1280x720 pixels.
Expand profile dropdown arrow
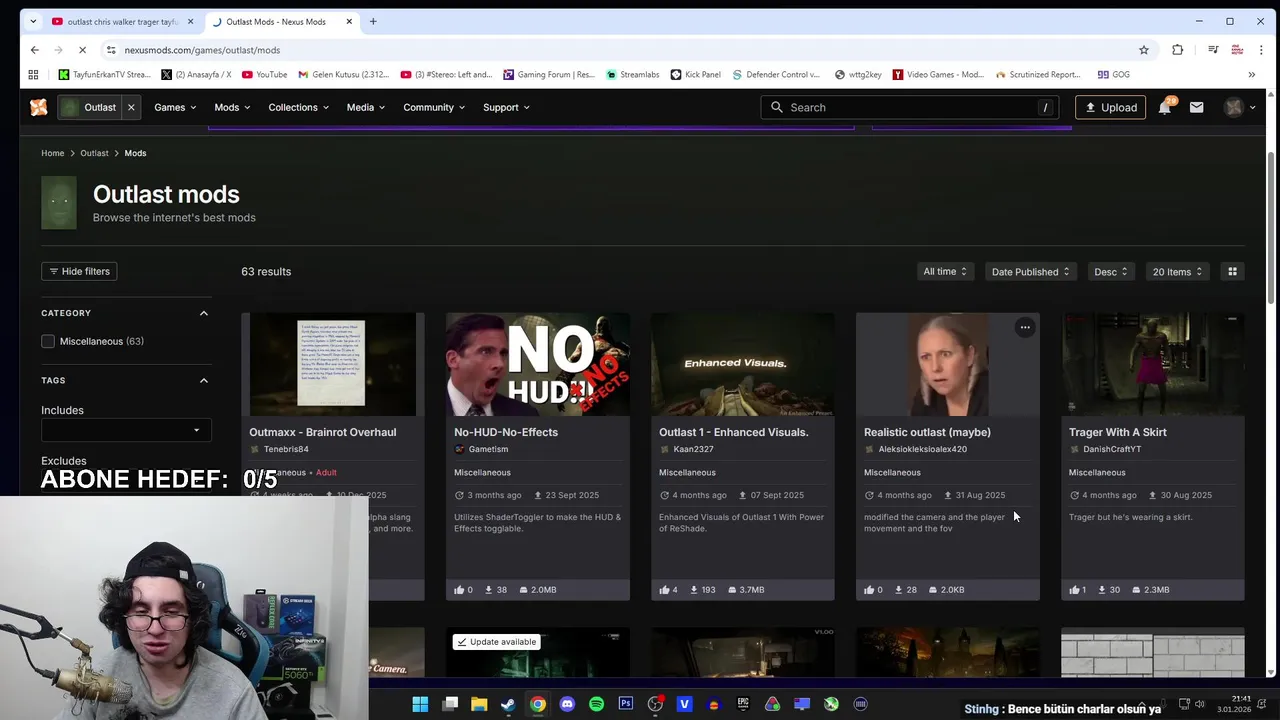point(1252,107)
